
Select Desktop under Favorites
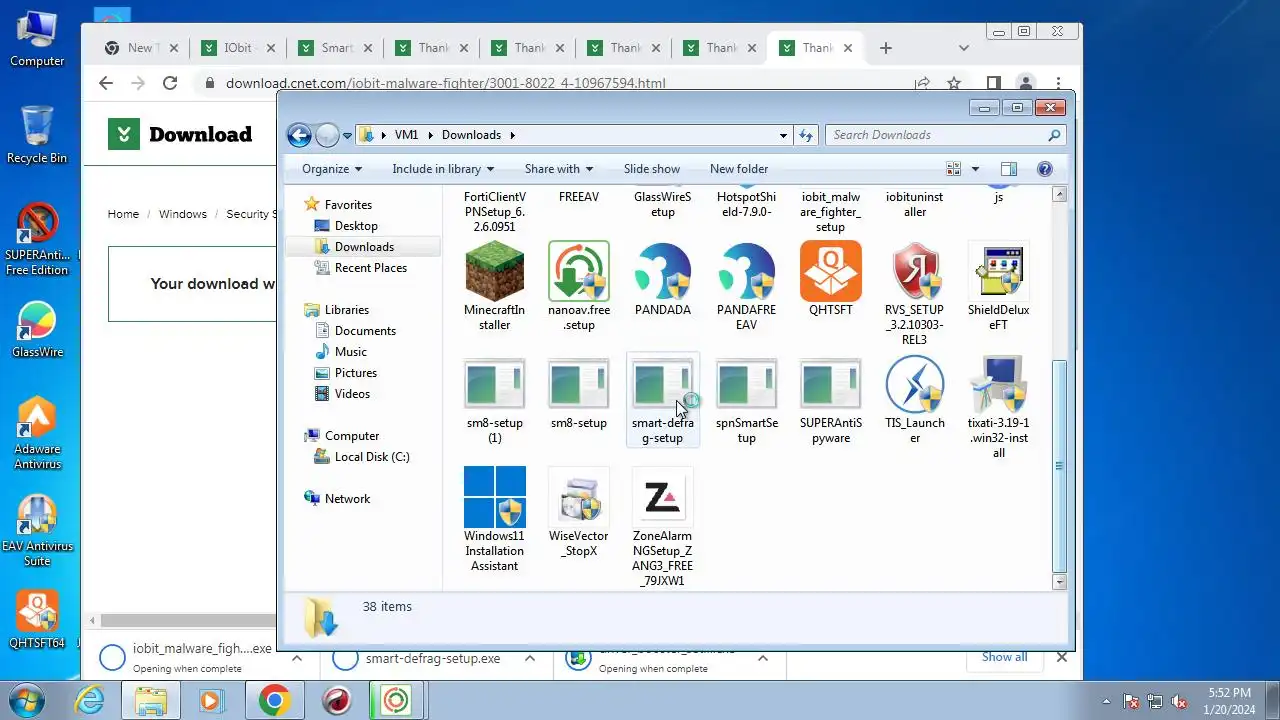[356, 226]
